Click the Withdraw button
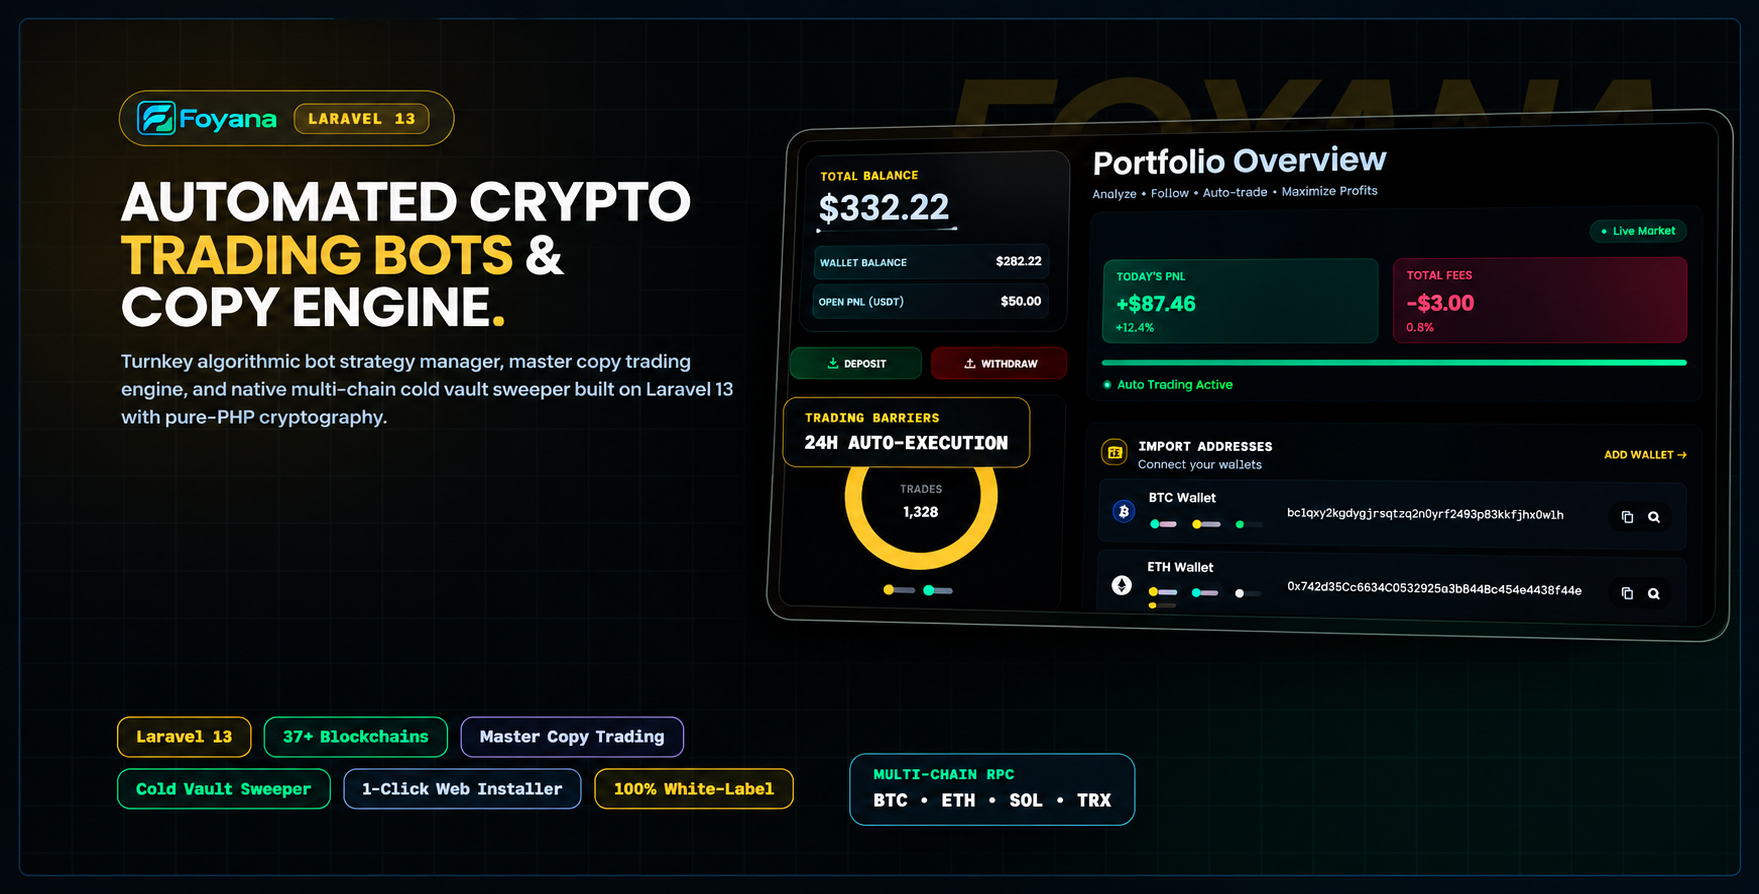 999,363
